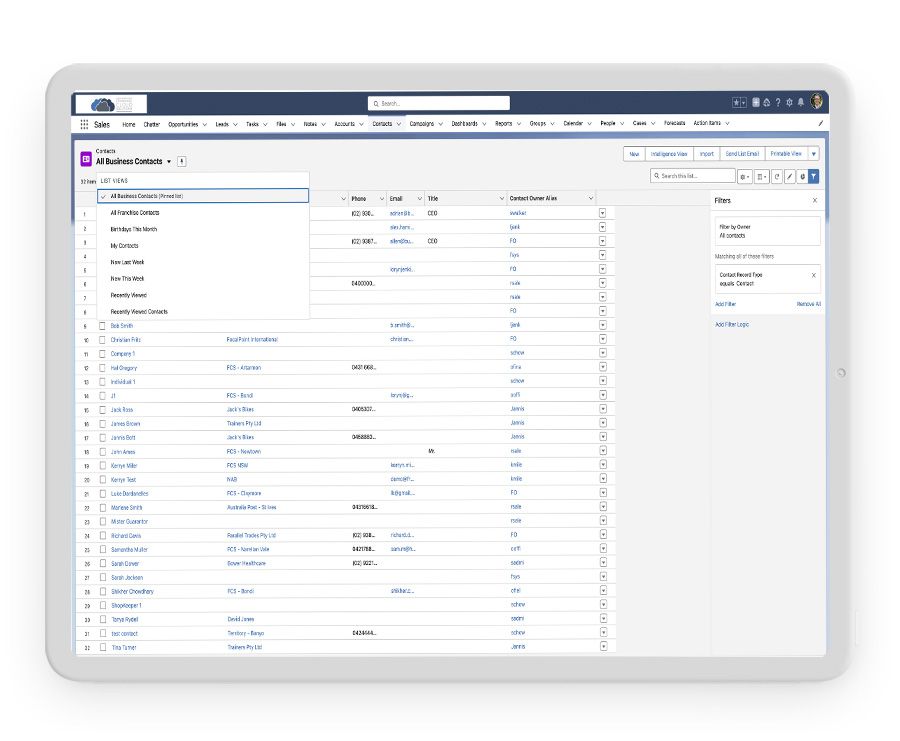Click the help question mark icon
This screenshot has height=741, width=900.
pyautogui.click(x=778, y=103)
